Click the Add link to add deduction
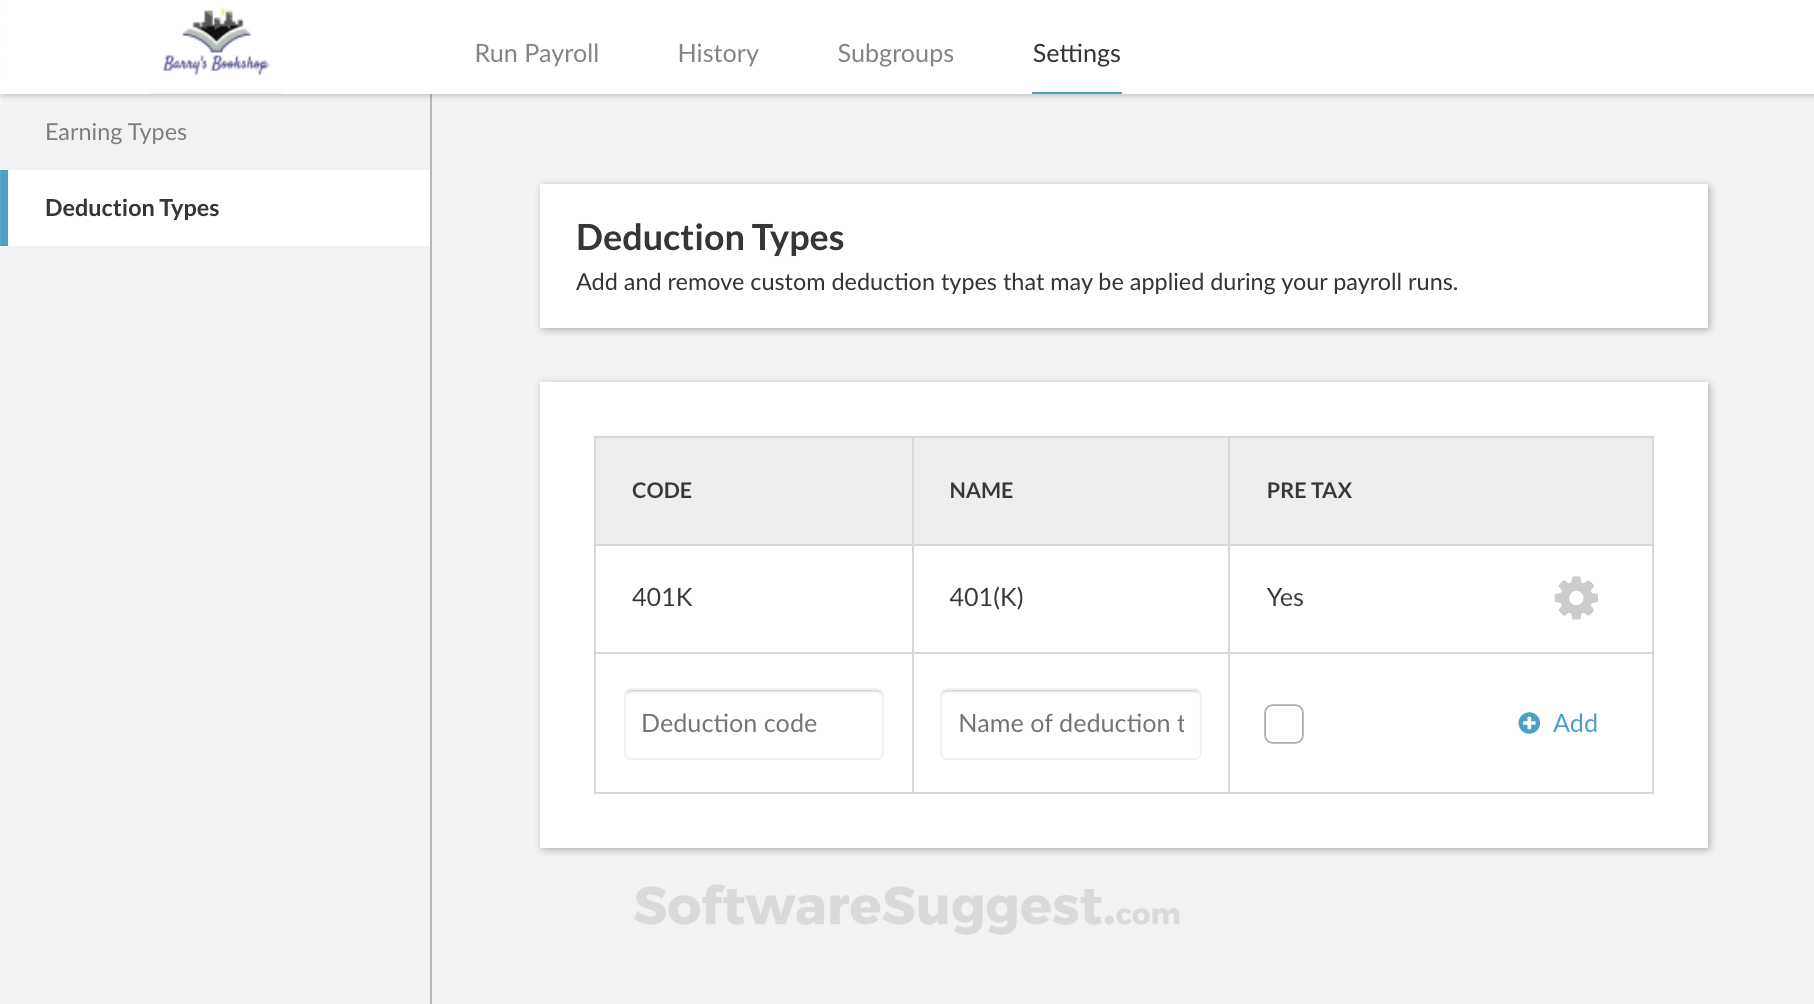Screen dimensions: 1814x1004 [1574, 723]
